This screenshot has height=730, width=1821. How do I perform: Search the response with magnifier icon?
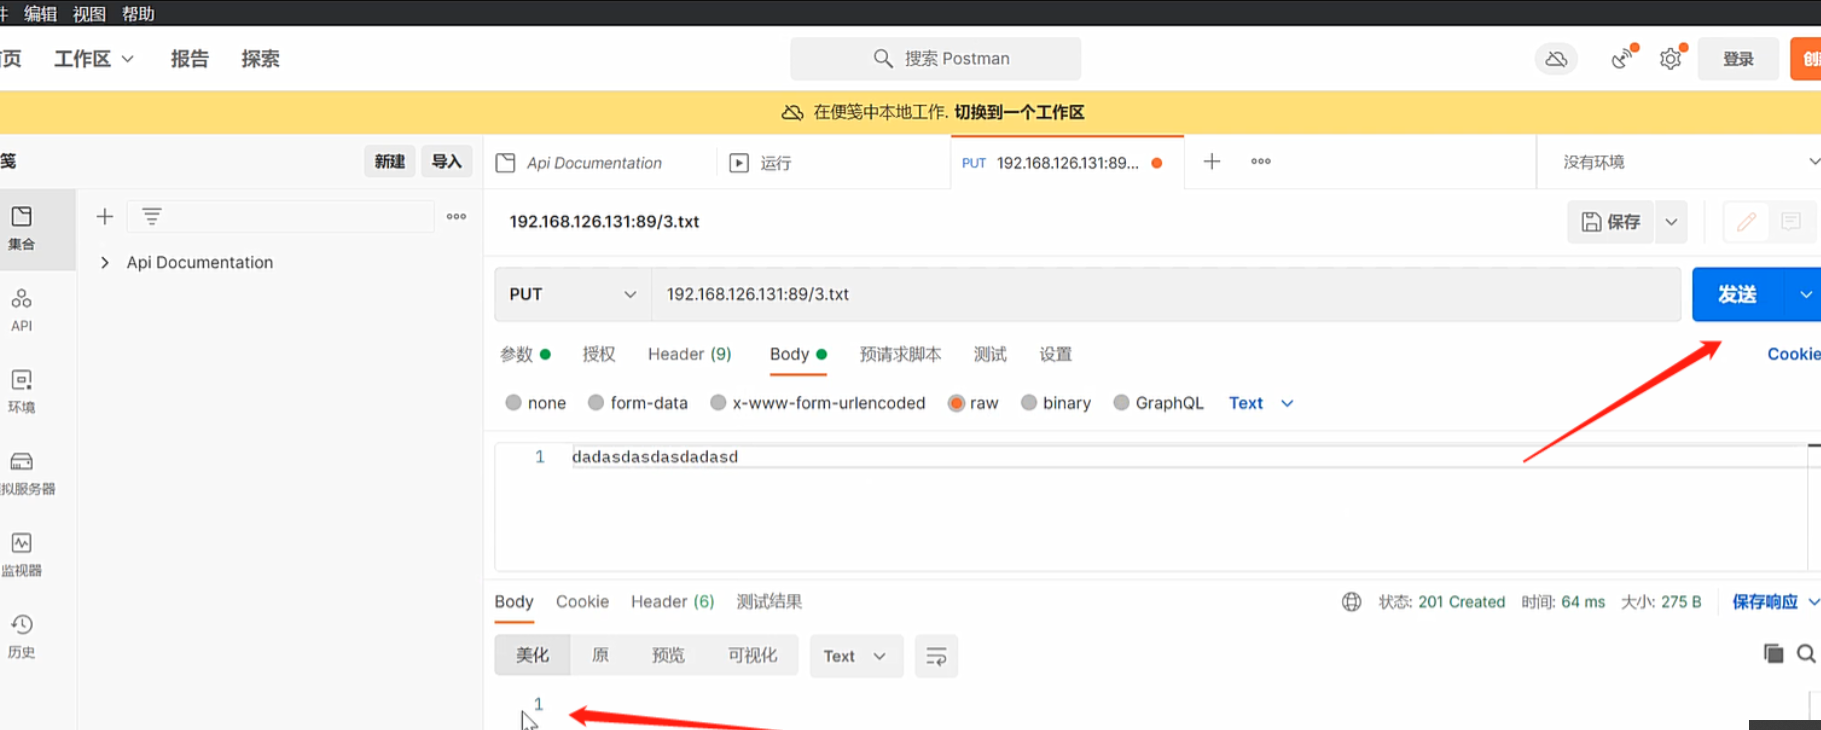pyautogui.click(x=1806, y=653)
